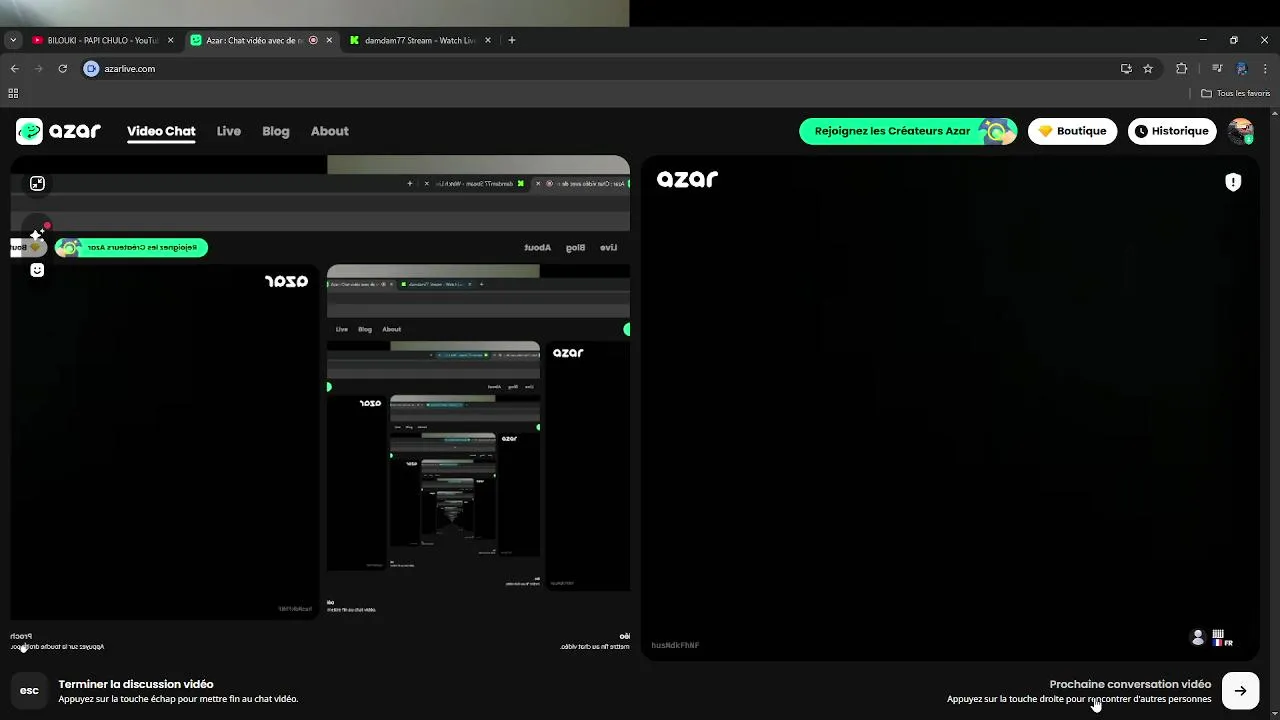This screenshot has width=1280, height=720.
Task: Open the Chrome profile avatar
Action: pyautogui.click(x=1242, y=69)
